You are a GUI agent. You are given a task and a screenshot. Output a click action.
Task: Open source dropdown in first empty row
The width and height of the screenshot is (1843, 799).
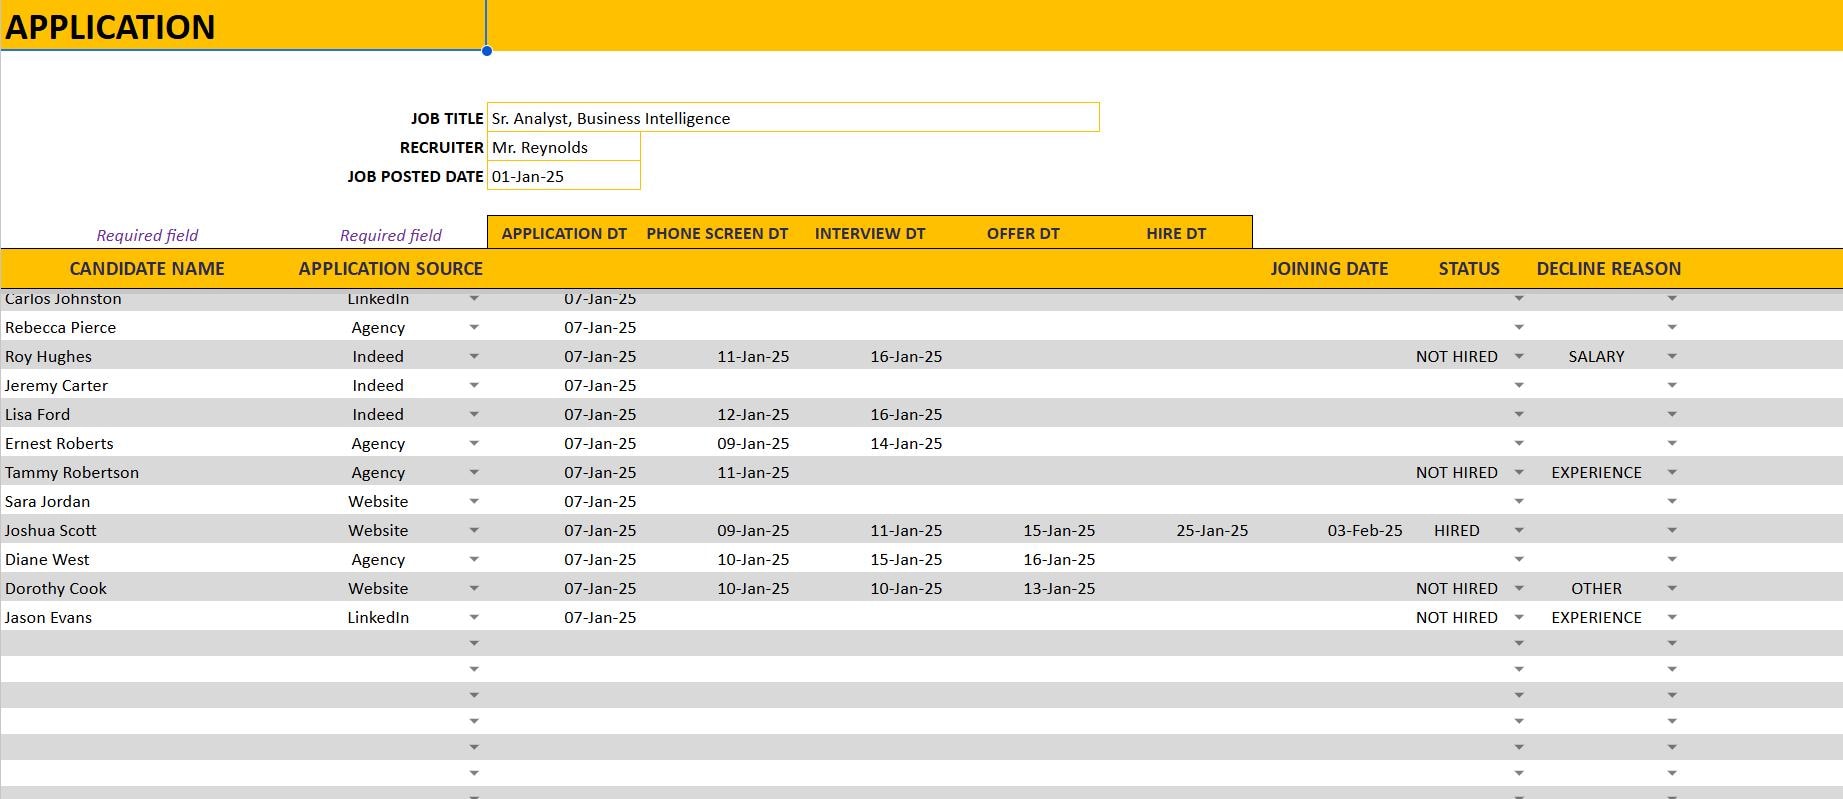pos(474,643)
